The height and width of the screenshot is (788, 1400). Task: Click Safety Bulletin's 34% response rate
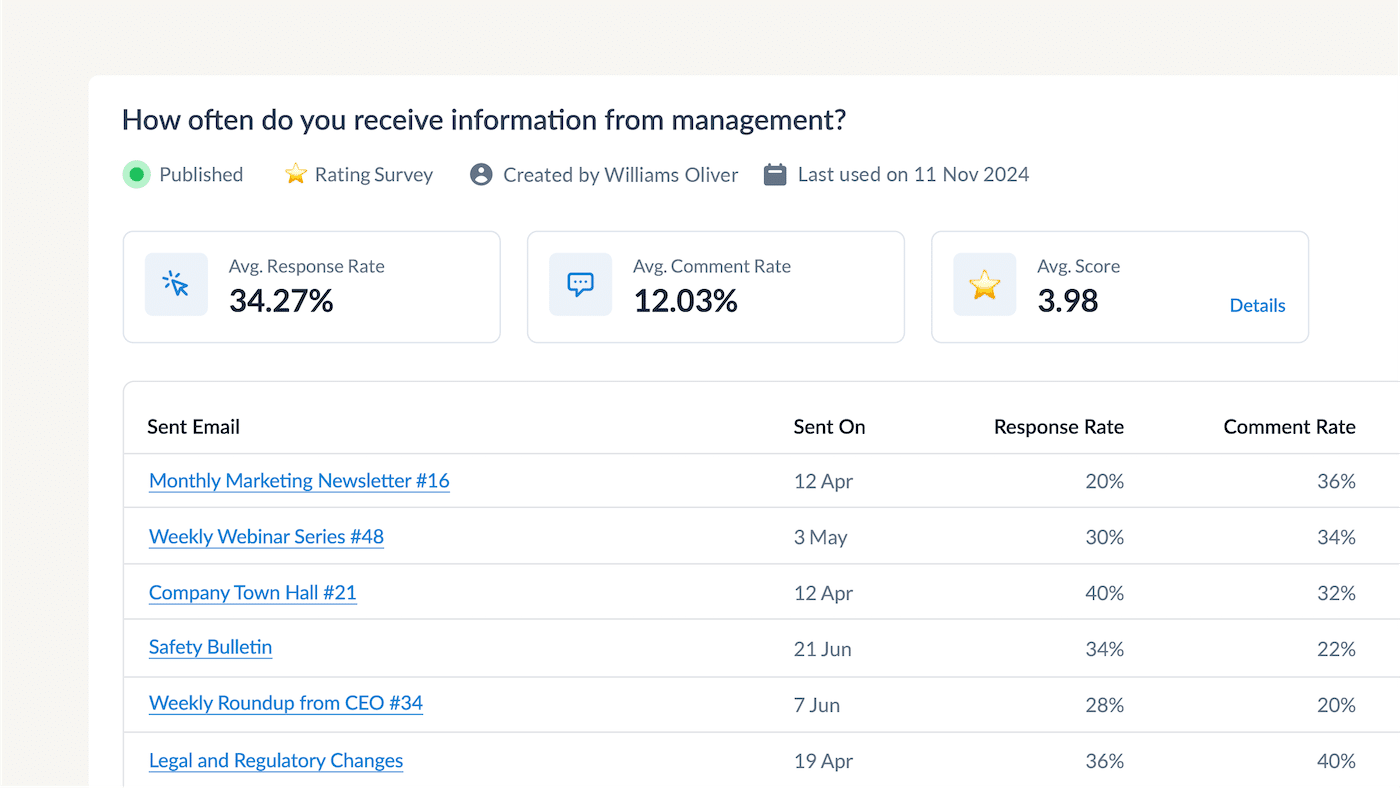(x=1104, y=649)
